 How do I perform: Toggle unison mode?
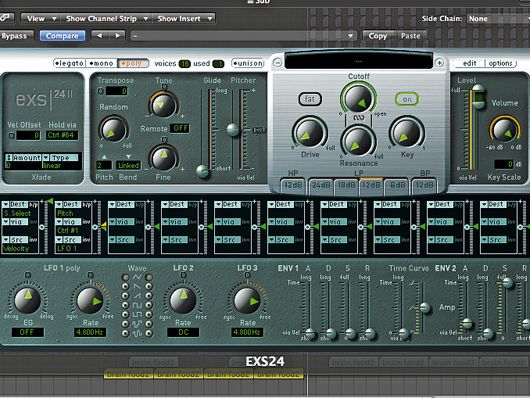click(x=248, y=63)
